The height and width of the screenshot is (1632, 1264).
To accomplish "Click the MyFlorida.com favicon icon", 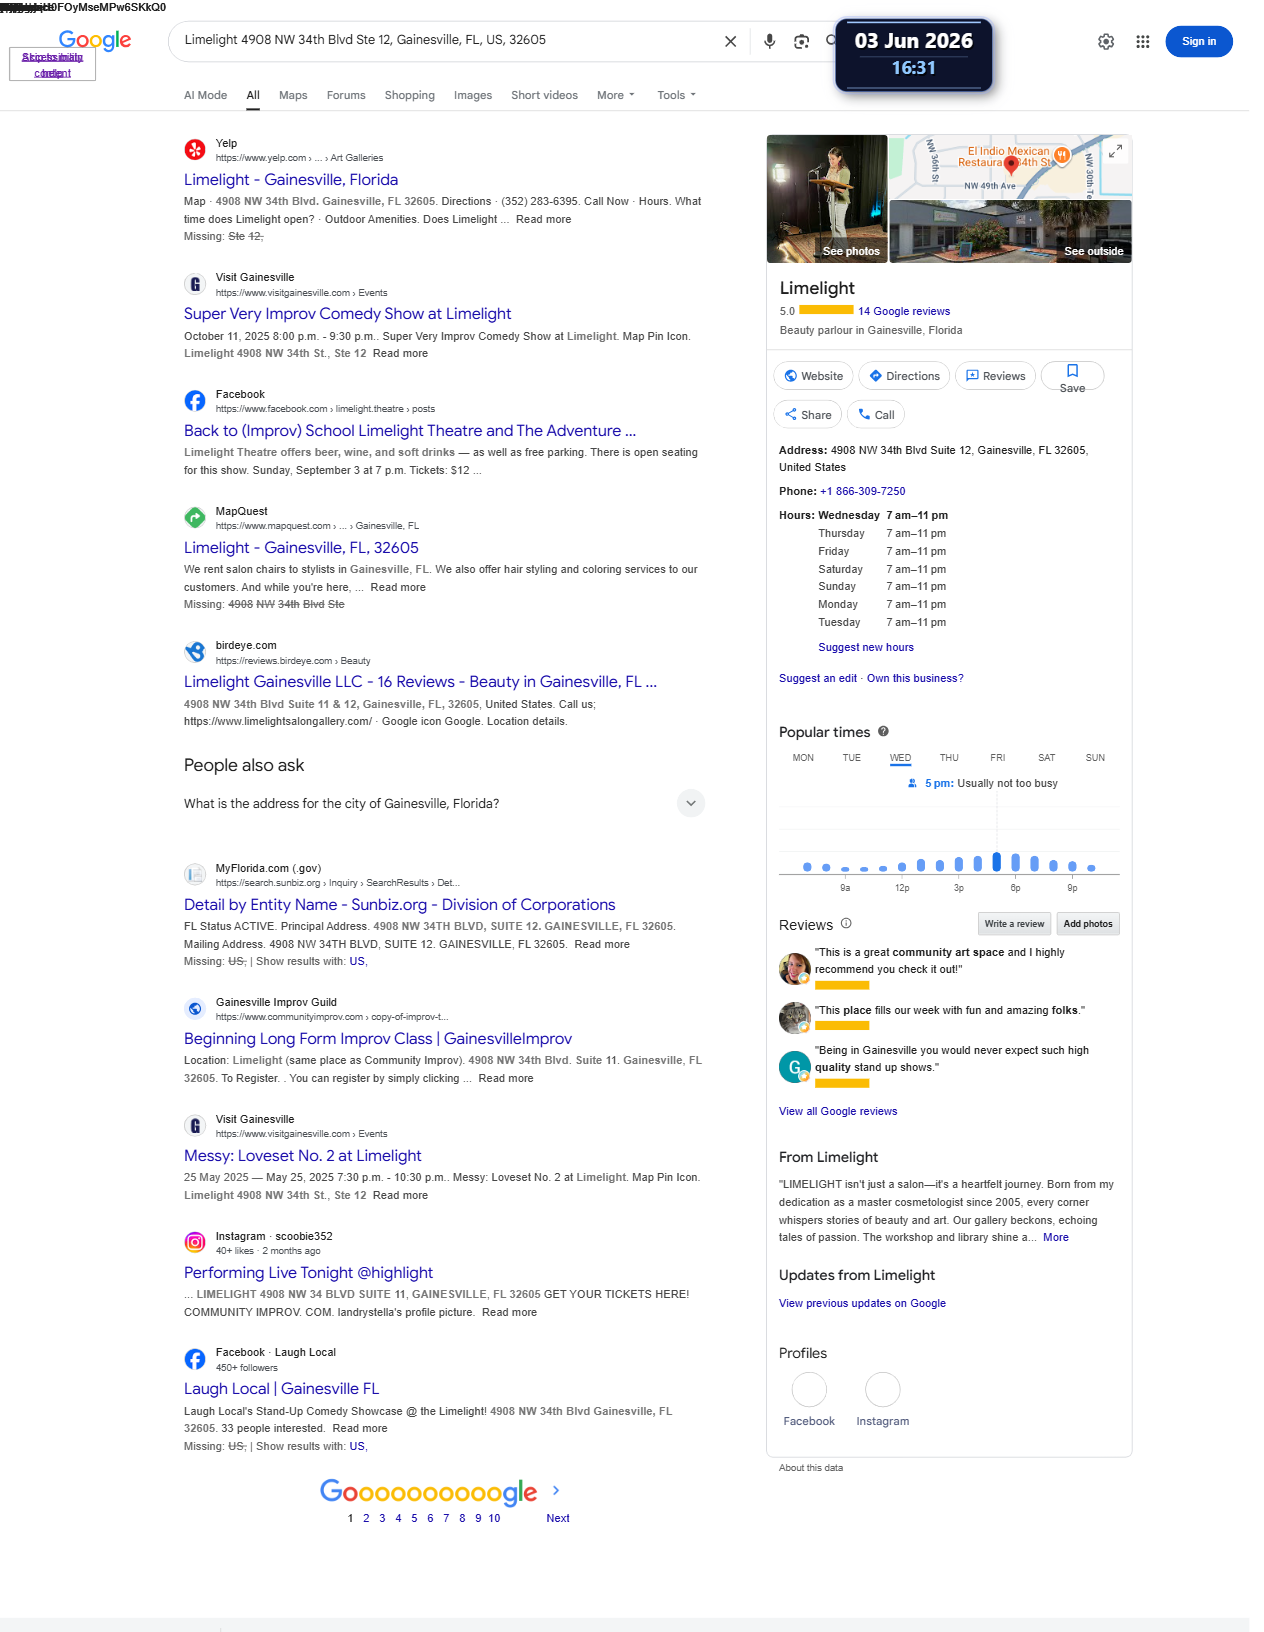I will [x=195, y=874].
